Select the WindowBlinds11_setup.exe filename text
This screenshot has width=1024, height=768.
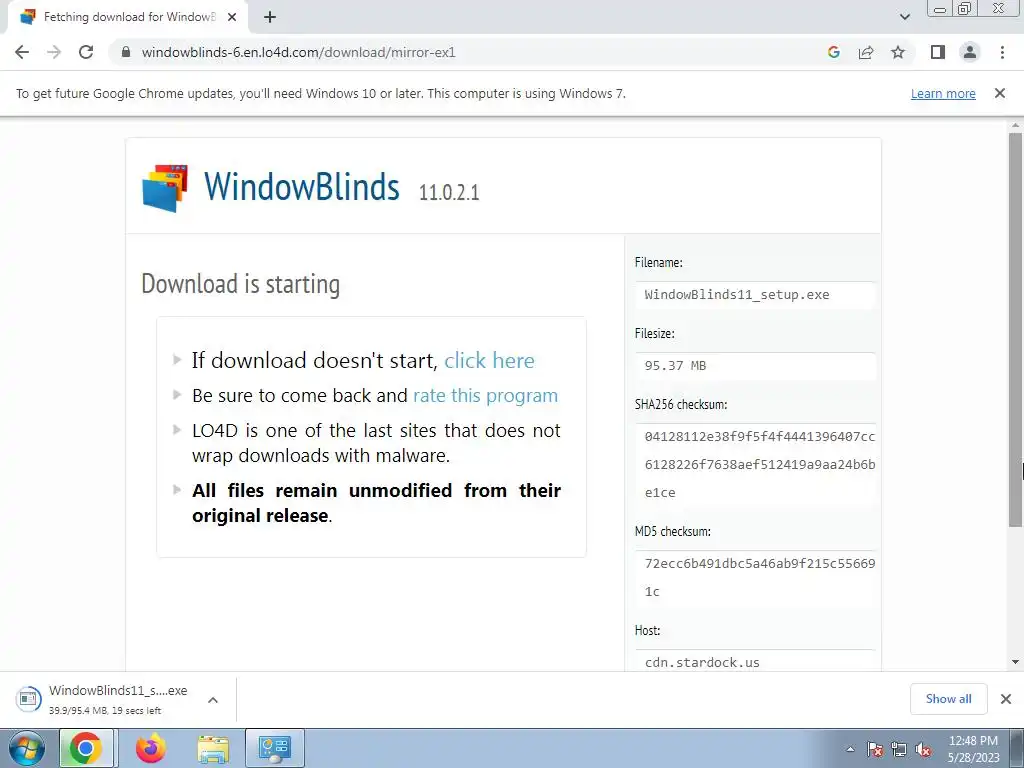click(x=737, y=295)
